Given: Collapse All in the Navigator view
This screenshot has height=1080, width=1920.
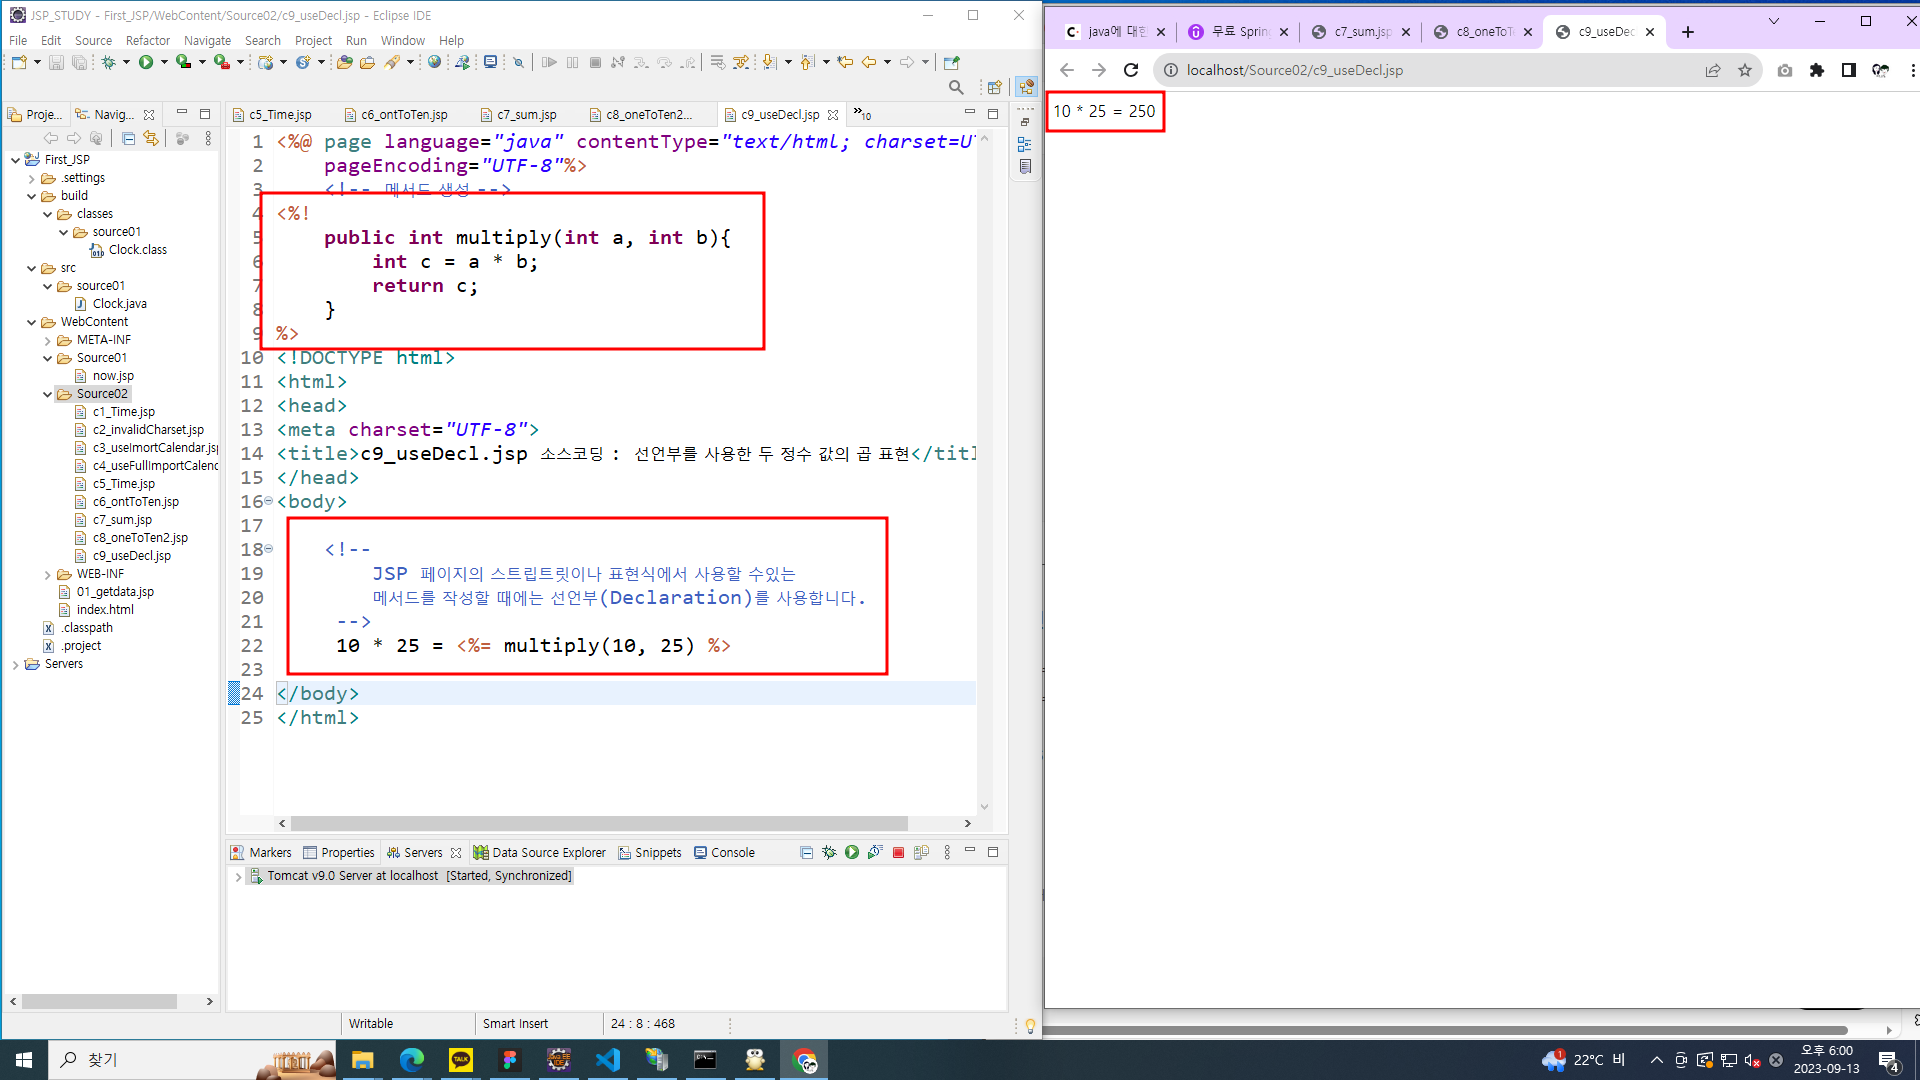Looking at the screenshot, I should pyautogui.click(x=128, y=139).
